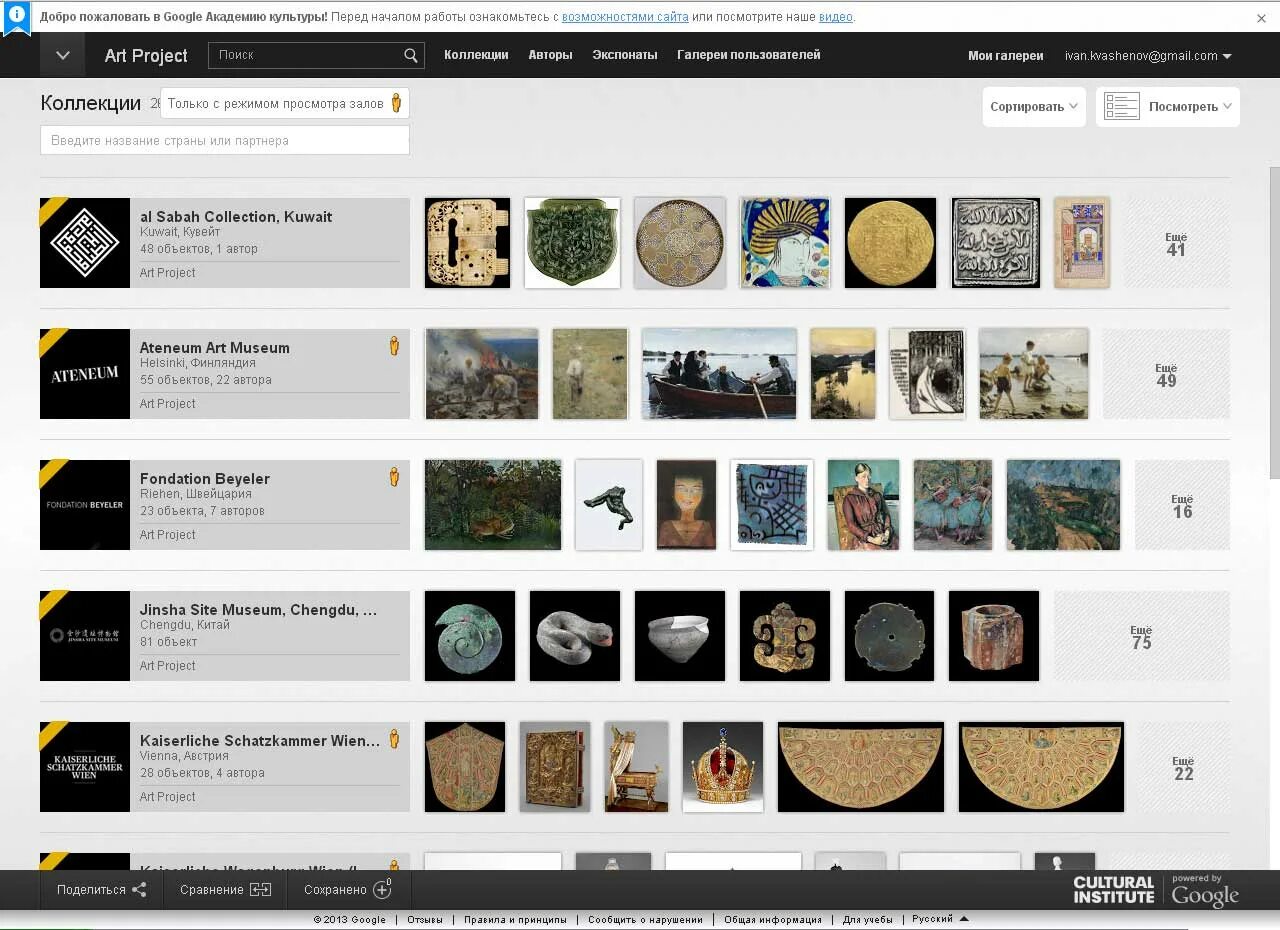Viewport: 1280px width, 930px height.
Task: Open the rowing boat Ateneum painting
Action: click(719, 374)
